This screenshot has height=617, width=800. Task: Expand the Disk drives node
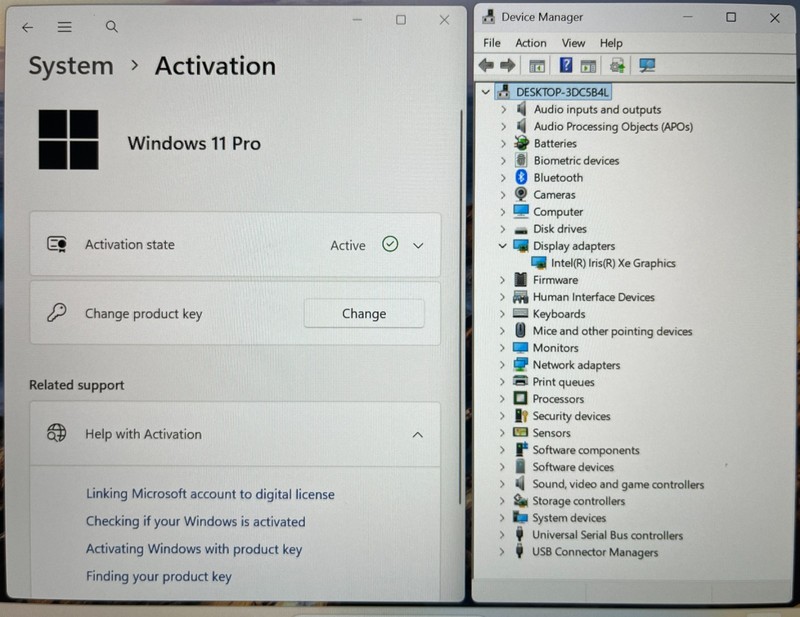(x=503, y=229)
